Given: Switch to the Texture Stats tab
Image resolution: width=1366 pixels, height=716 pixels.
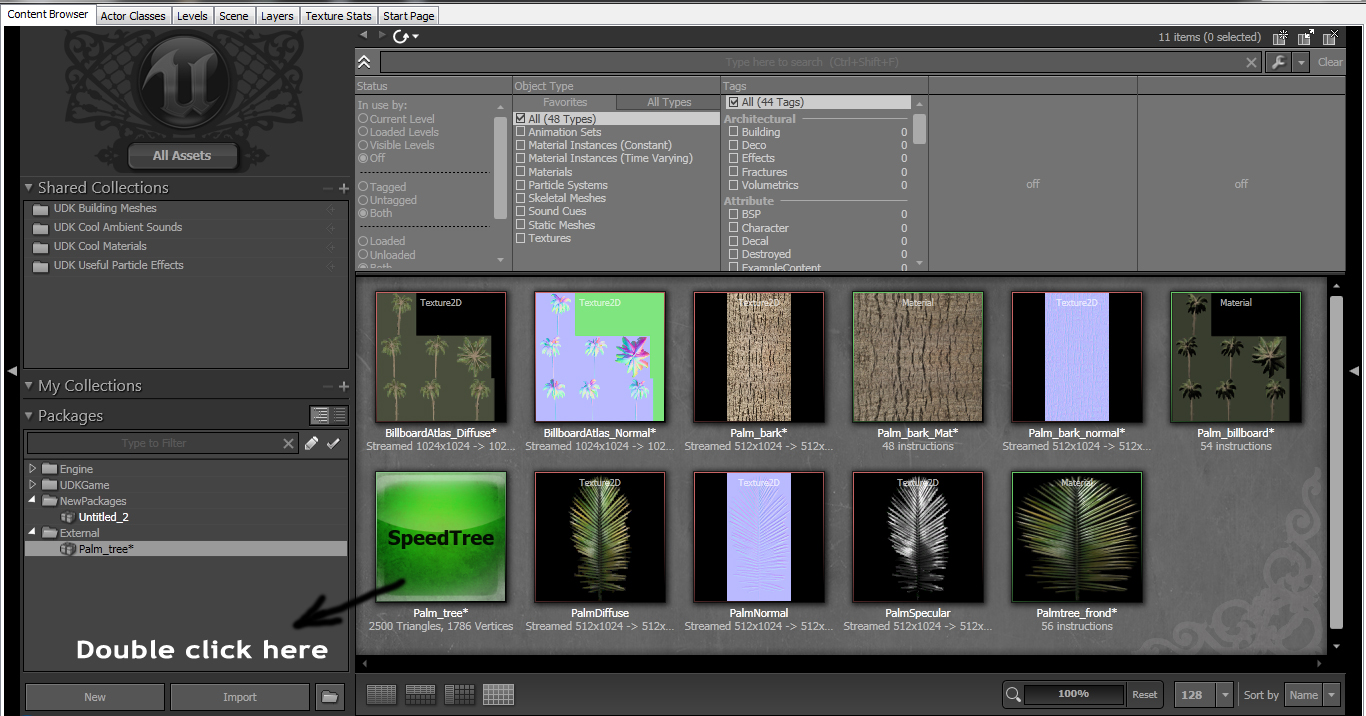Looking at the screenshot, I should (338, 16).
